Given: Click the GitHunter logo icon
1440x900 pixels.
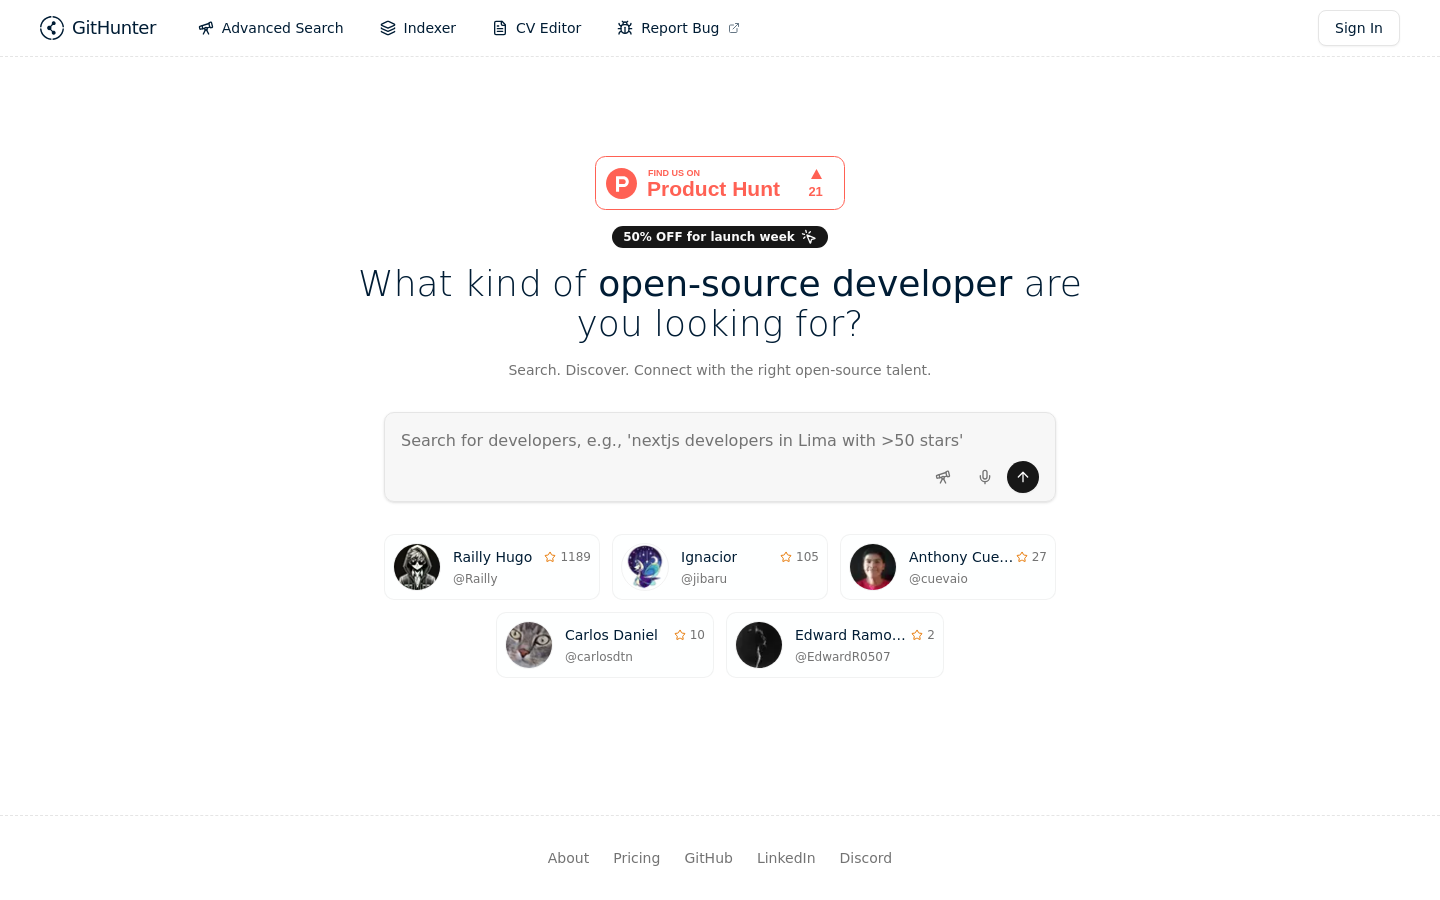Looking at the screenshot, I should click(52, 28).
